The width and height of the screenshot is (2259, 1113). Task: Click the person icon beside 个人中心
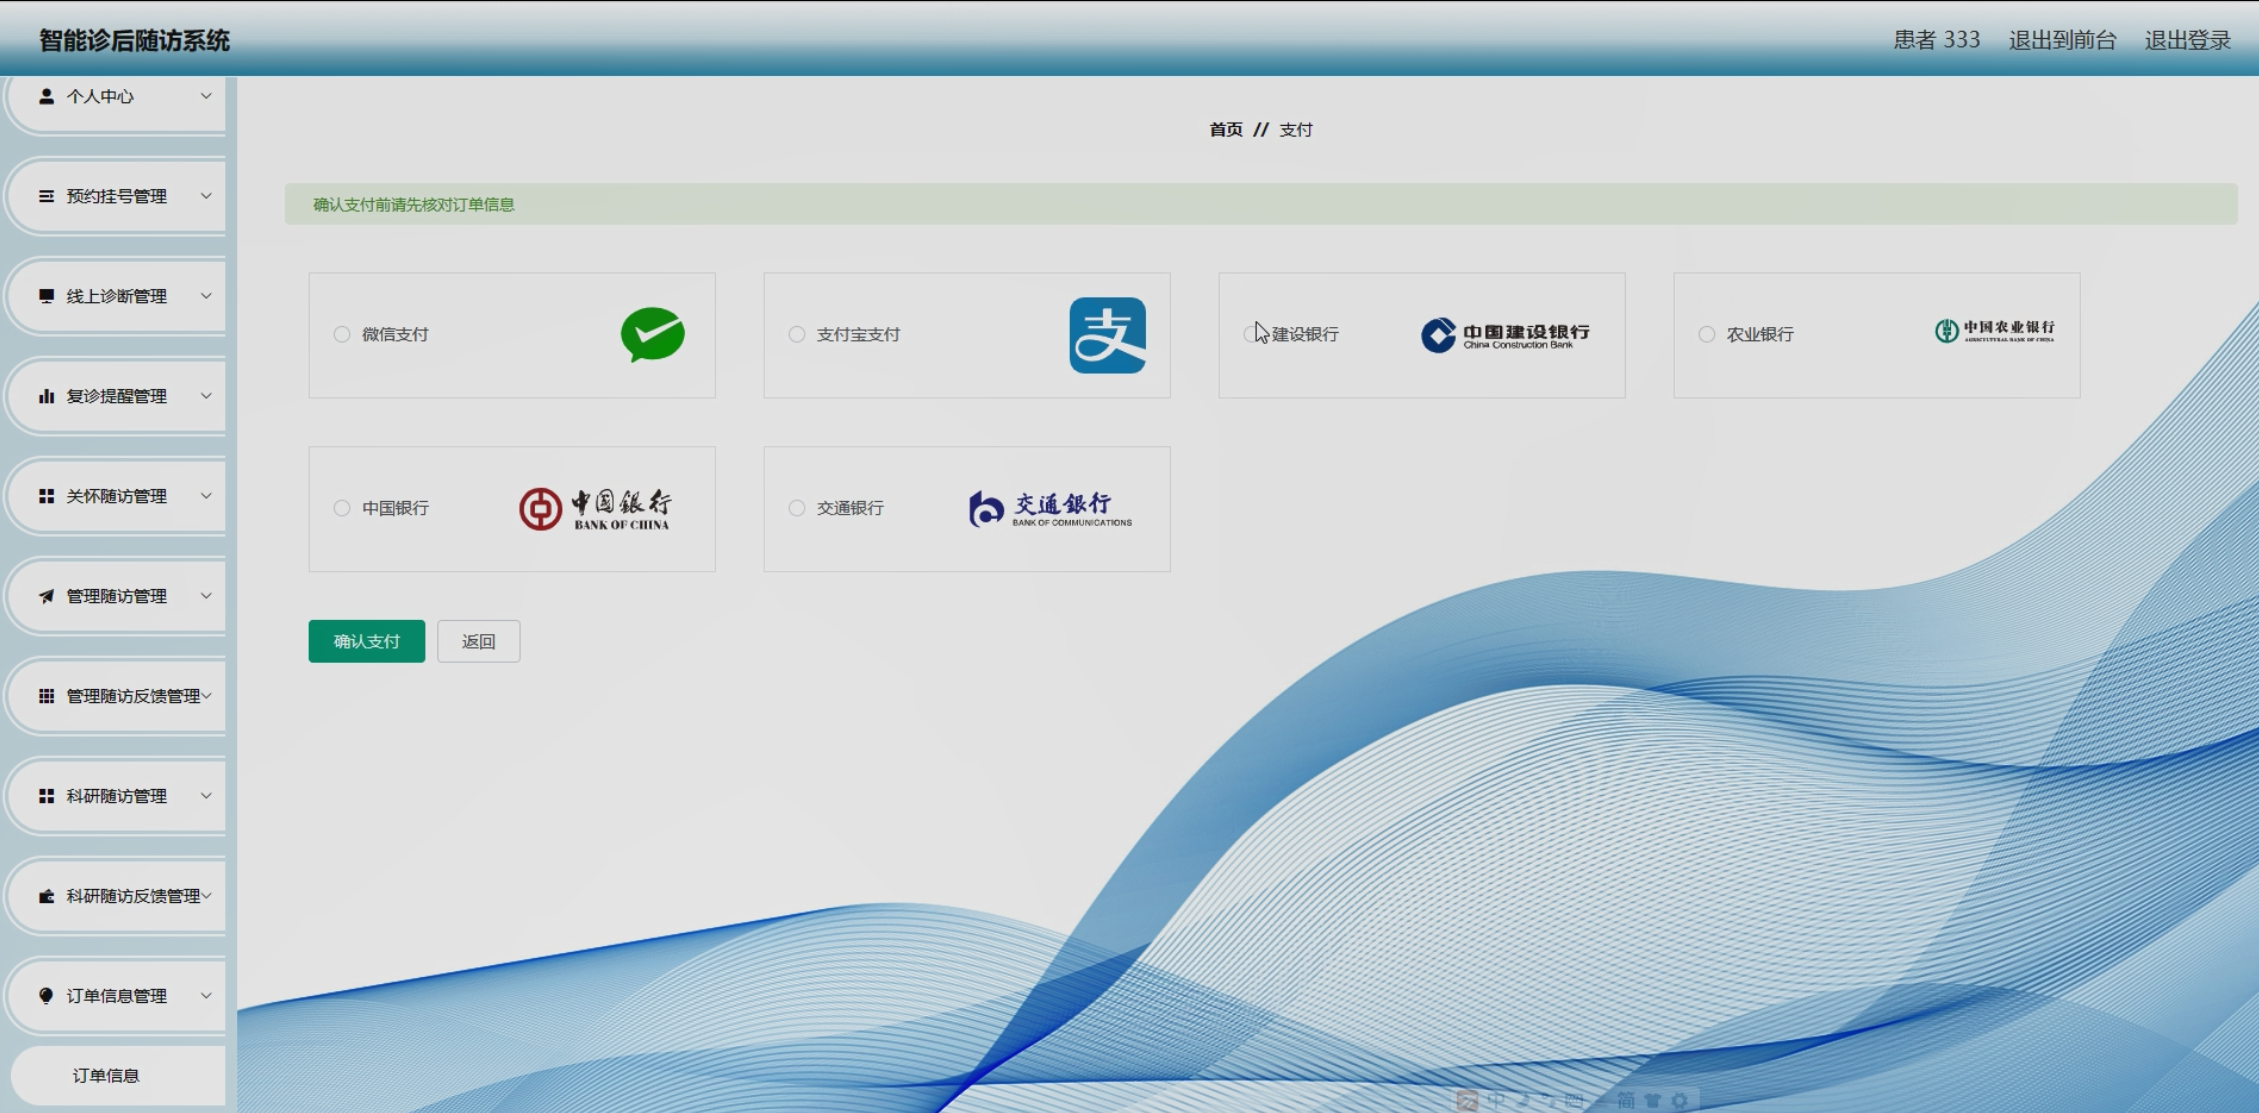[x=46, y=96]
